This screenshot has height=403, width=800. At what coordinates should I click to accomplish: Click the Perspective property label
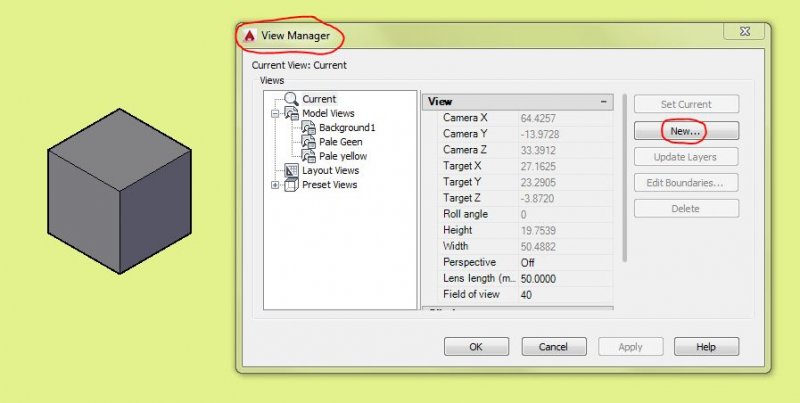[x=469, y=262]
